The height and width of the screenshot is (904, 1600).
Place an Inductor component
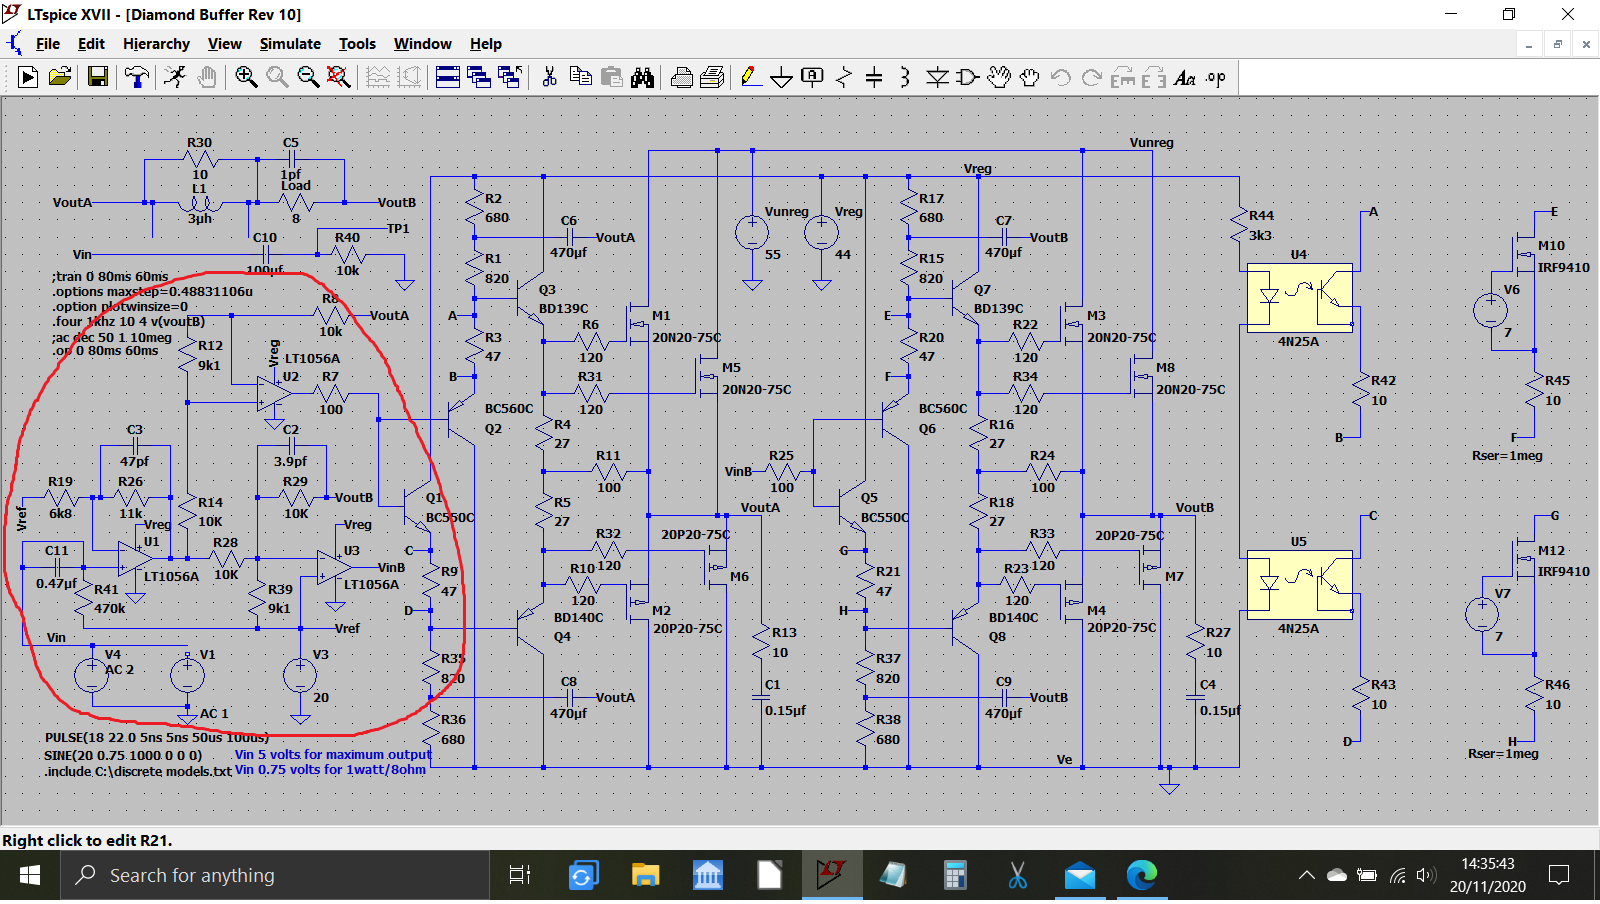[905, 77]
